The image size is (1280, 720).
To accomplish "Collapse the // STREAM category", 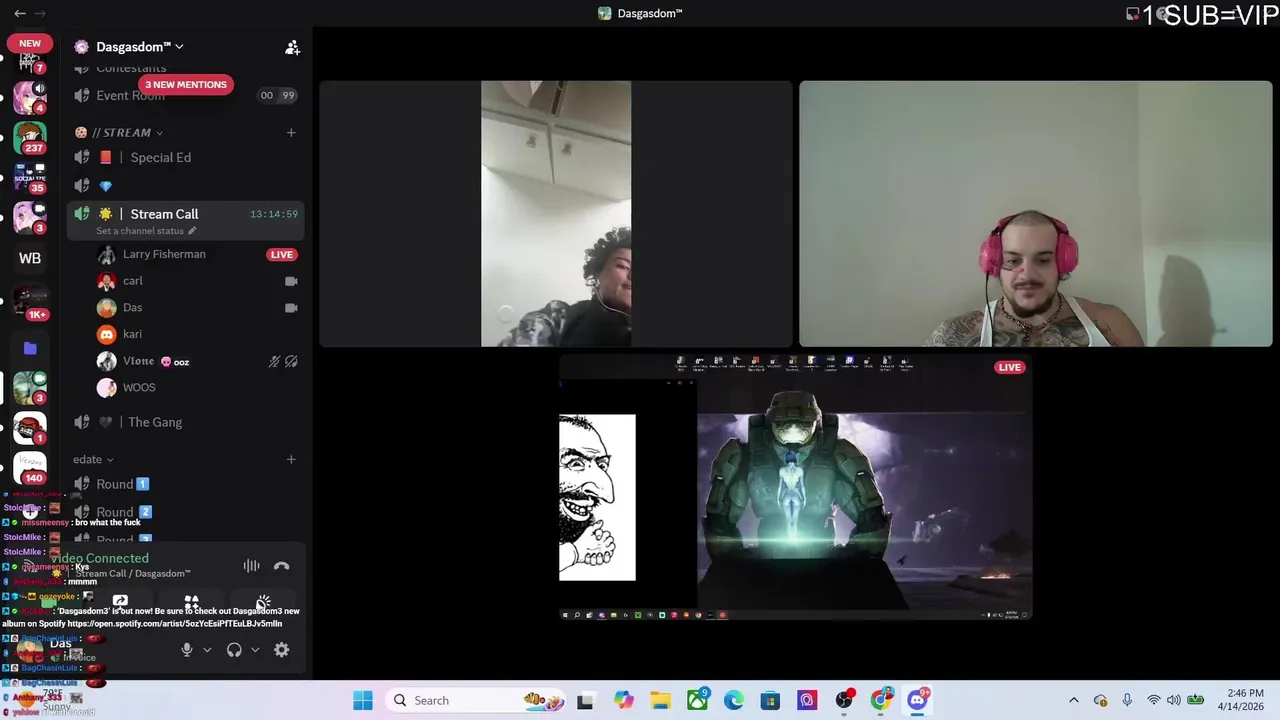I will [119, 132].
